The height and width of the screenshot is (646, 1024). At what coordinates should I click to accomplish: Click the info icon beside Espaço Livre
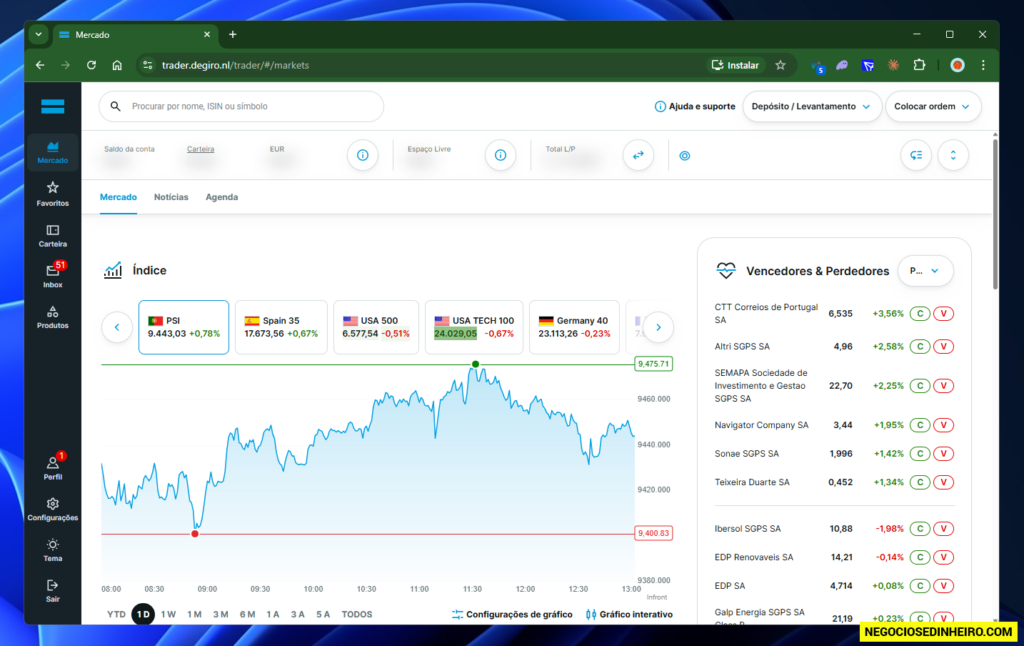500,155
